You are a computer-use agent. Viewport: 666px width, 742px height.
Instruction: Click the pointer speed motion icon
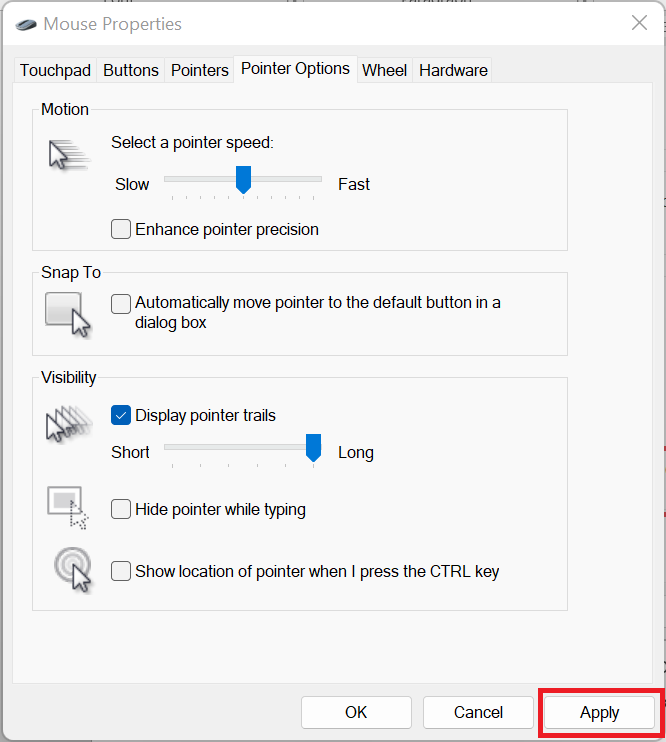tap(68, 156)
